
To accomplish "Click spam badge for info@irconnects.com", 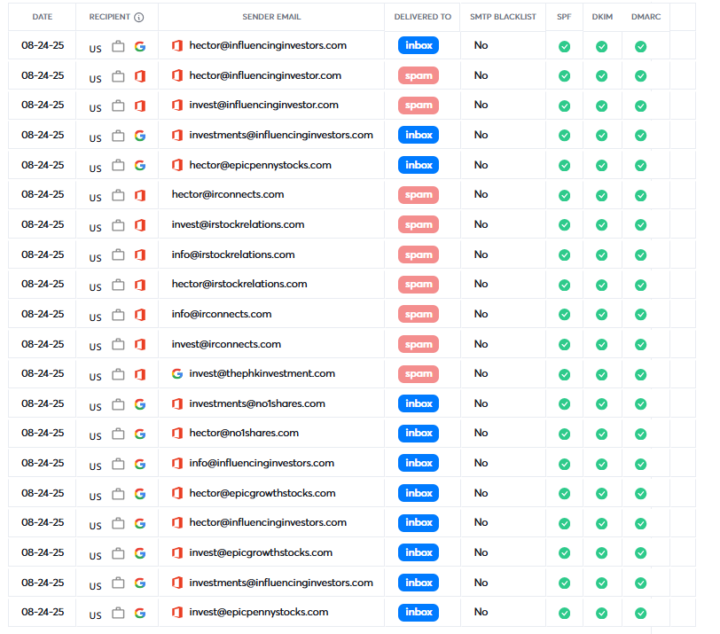I will (x=418, y=314).
